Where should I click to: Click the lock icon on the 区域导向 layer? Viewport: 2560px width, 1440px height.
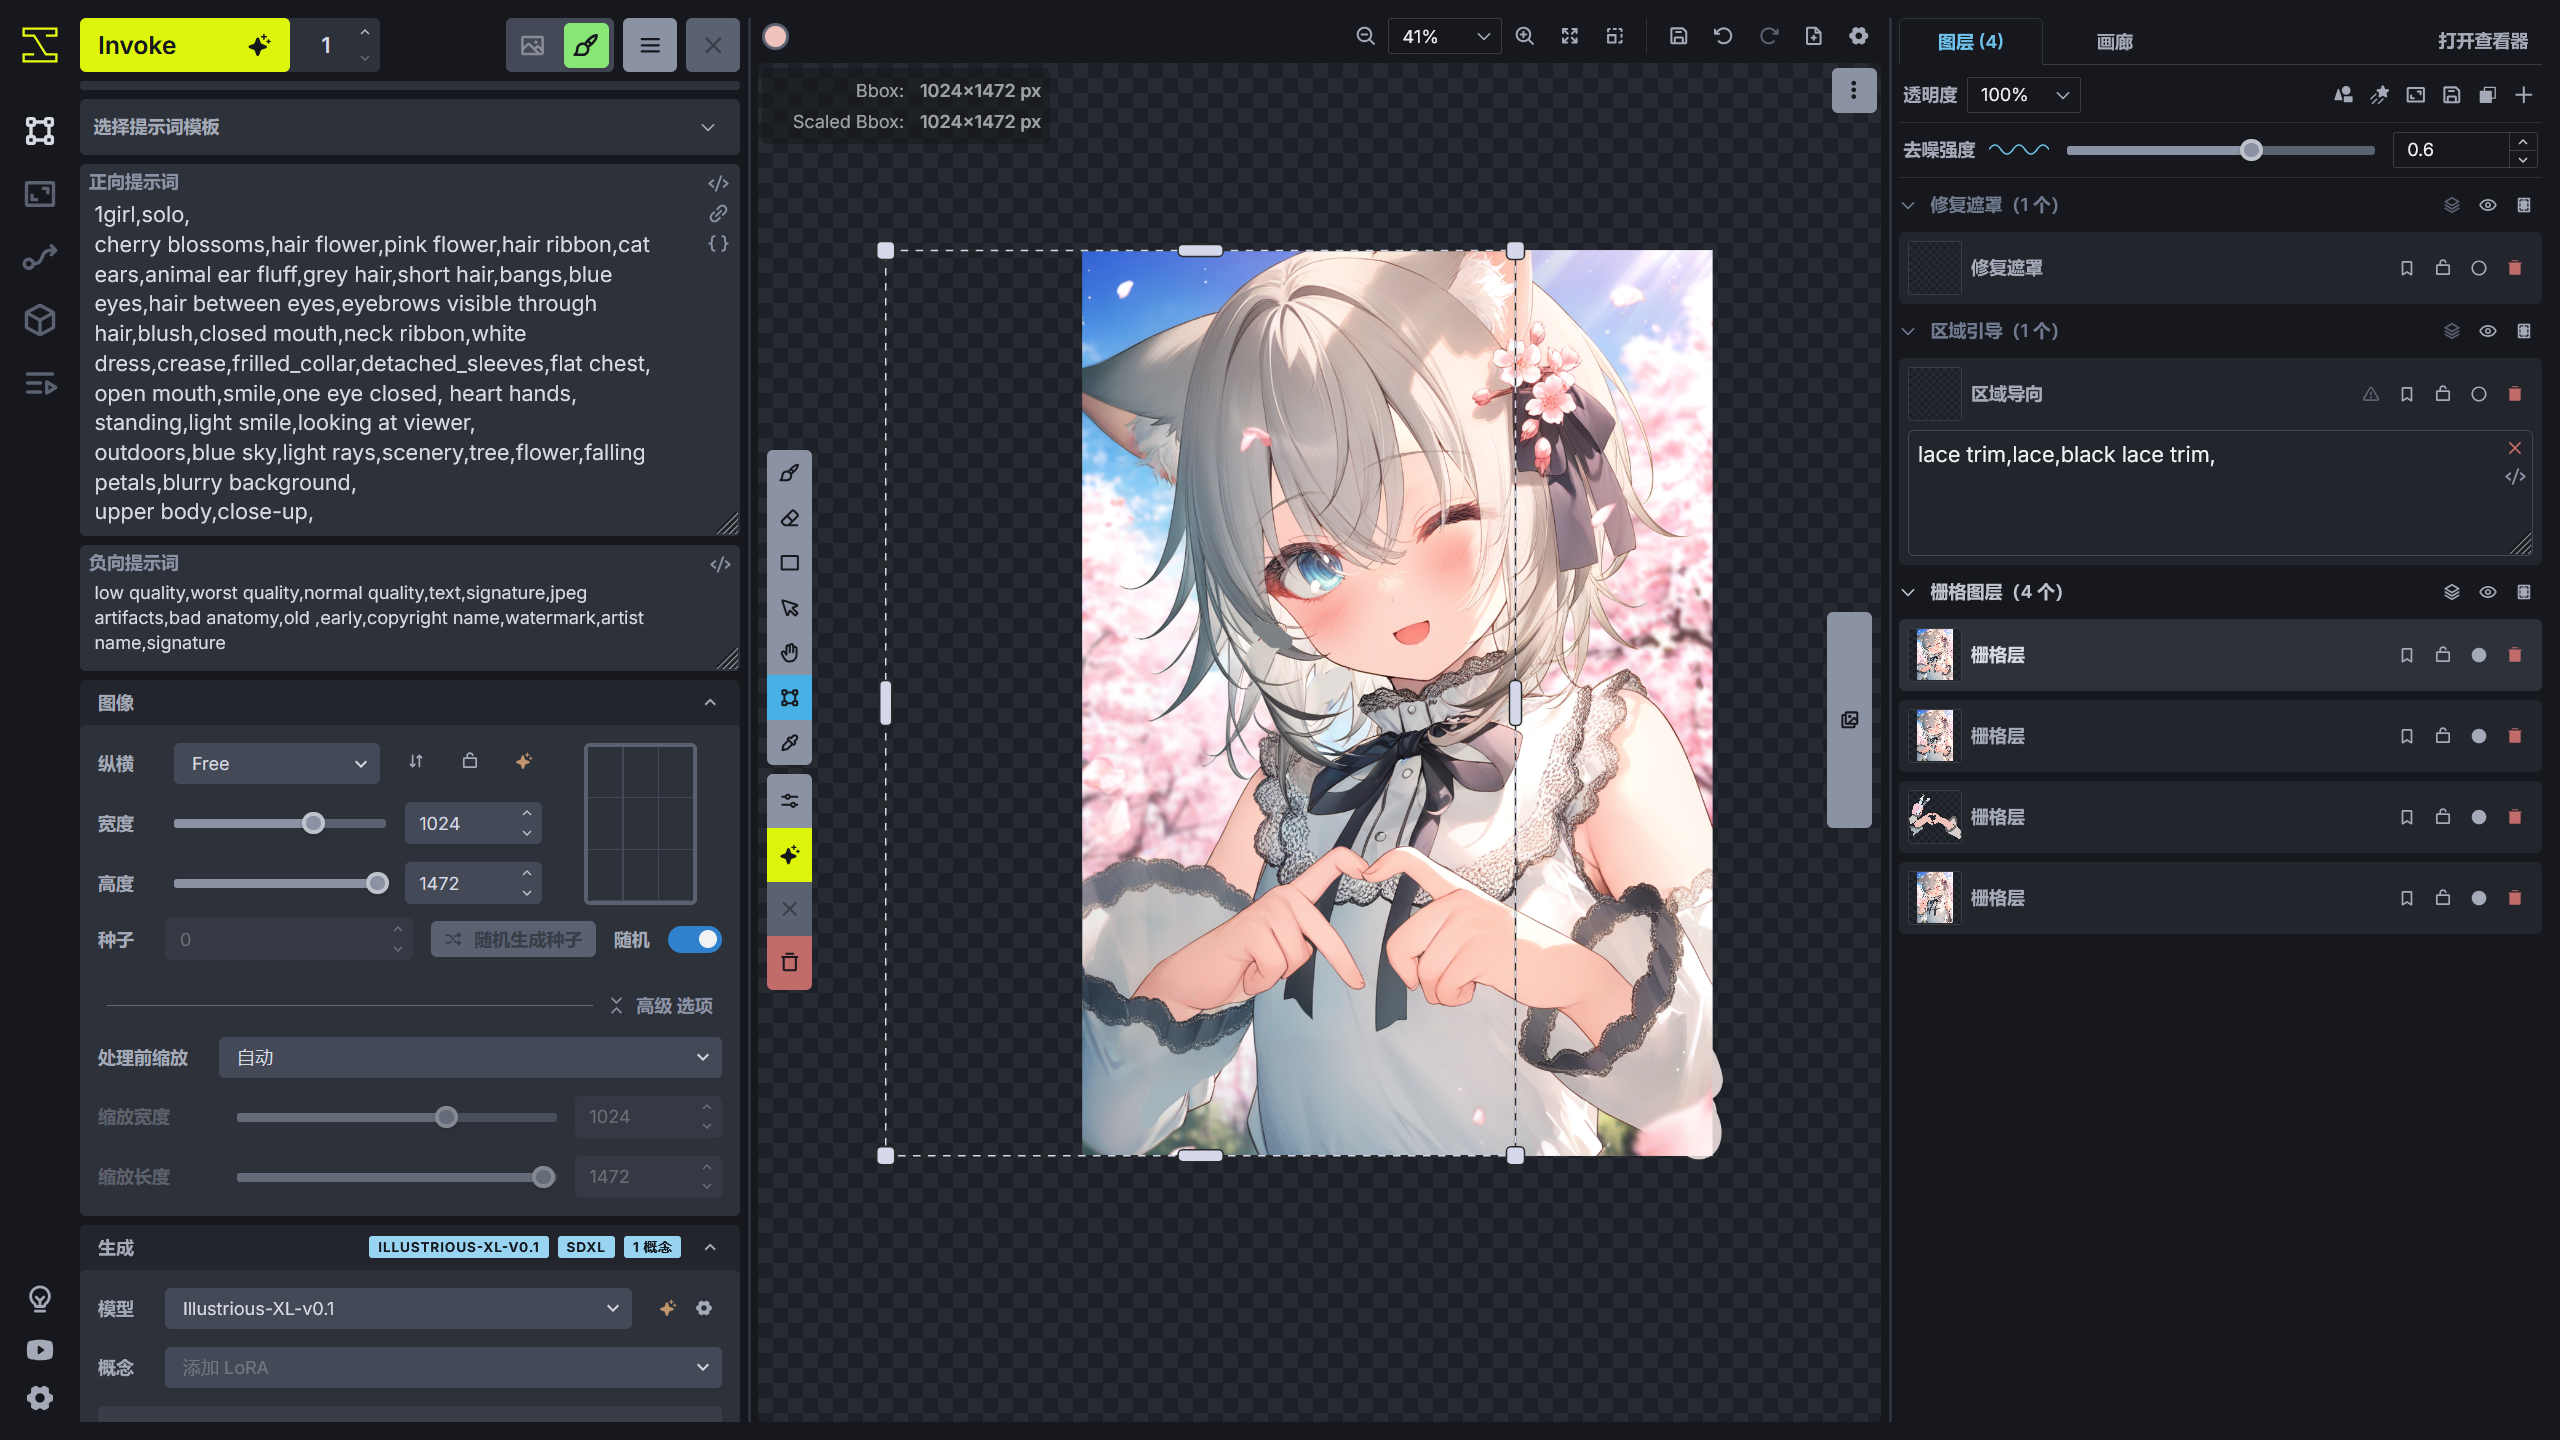pyautogui.click(x=2443, y=394)
